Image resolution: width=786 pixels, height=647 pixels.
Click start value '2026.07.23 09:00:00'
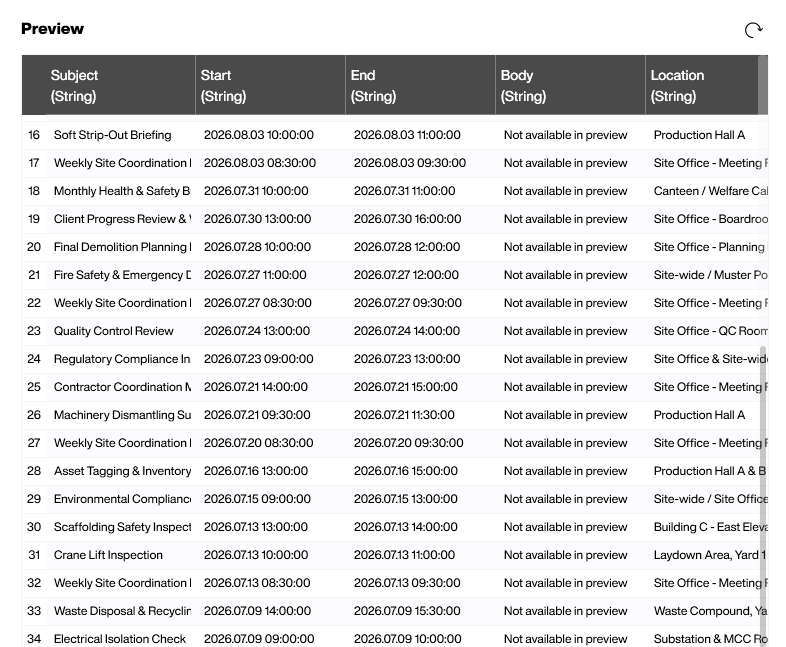tap(259, 359)
